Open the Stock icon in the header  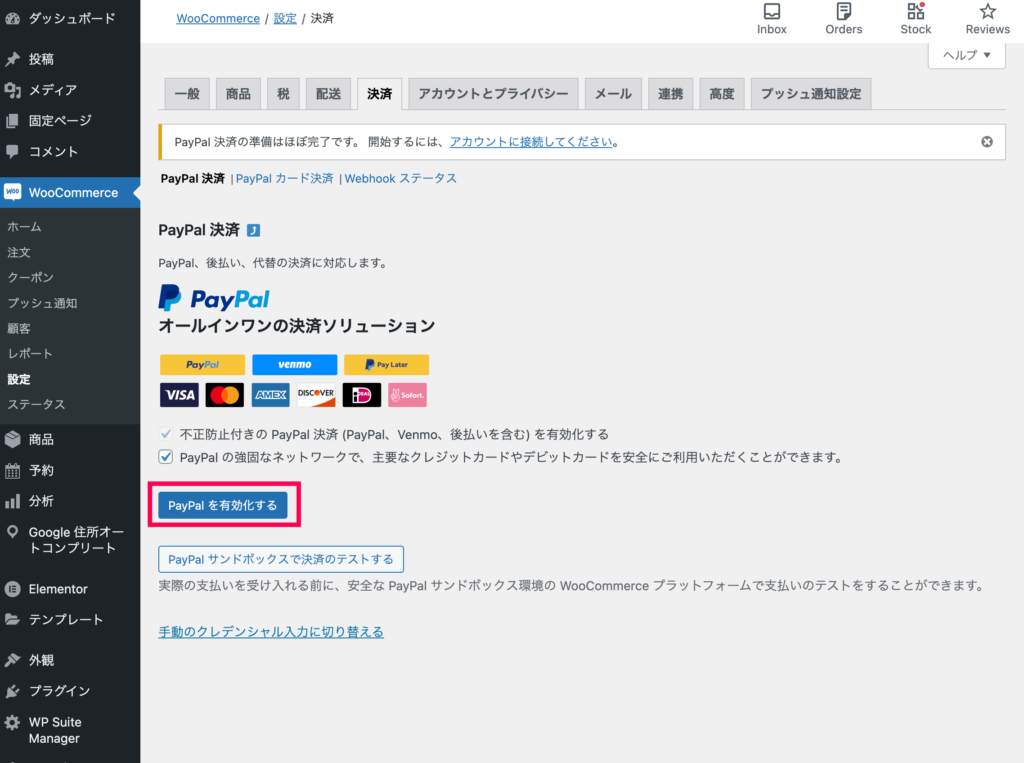click(916, 11)
